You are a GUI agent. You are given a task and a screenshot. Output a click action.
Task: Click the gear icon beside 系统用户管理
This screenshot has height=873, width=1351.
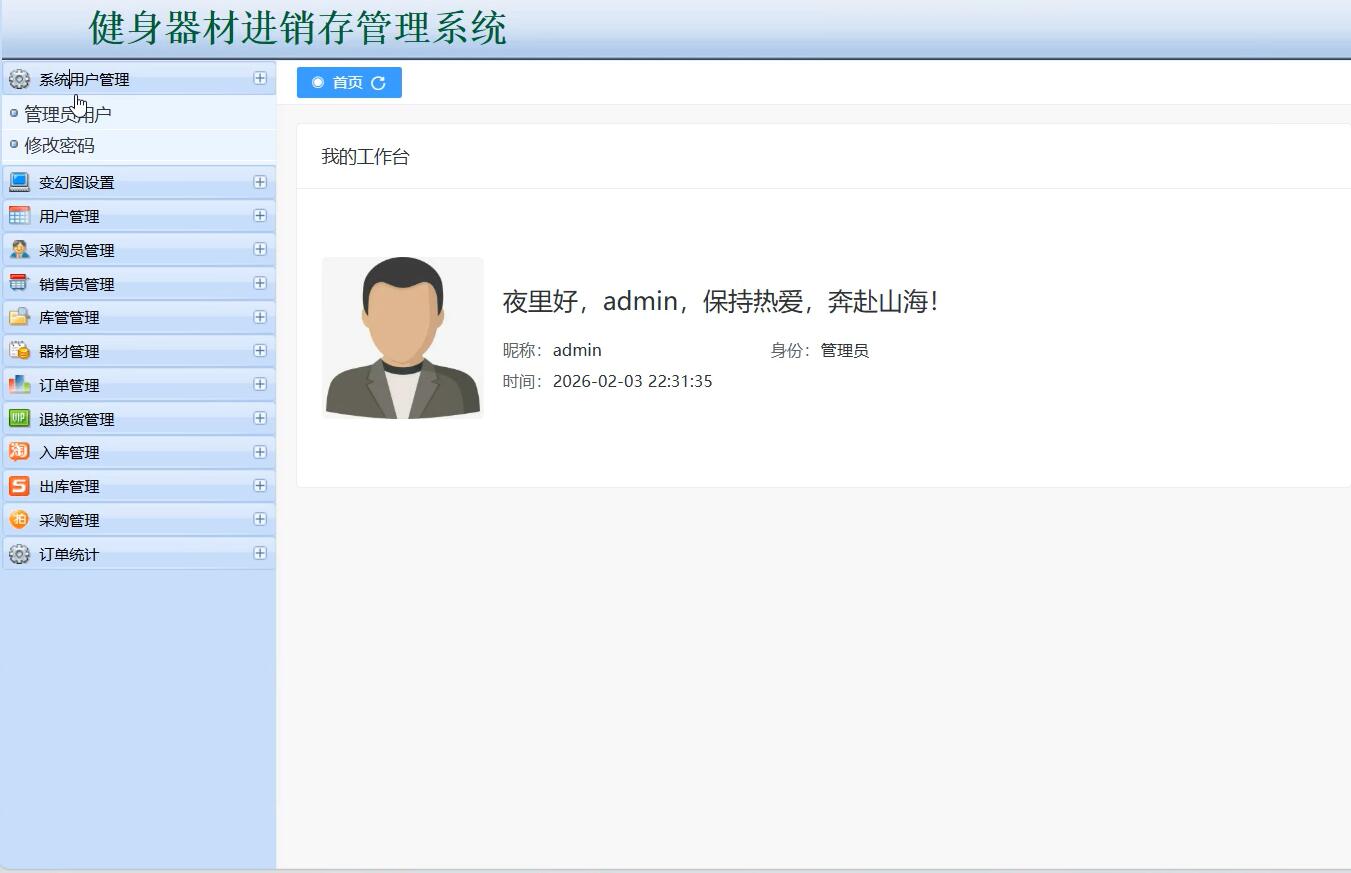point(19,79)
